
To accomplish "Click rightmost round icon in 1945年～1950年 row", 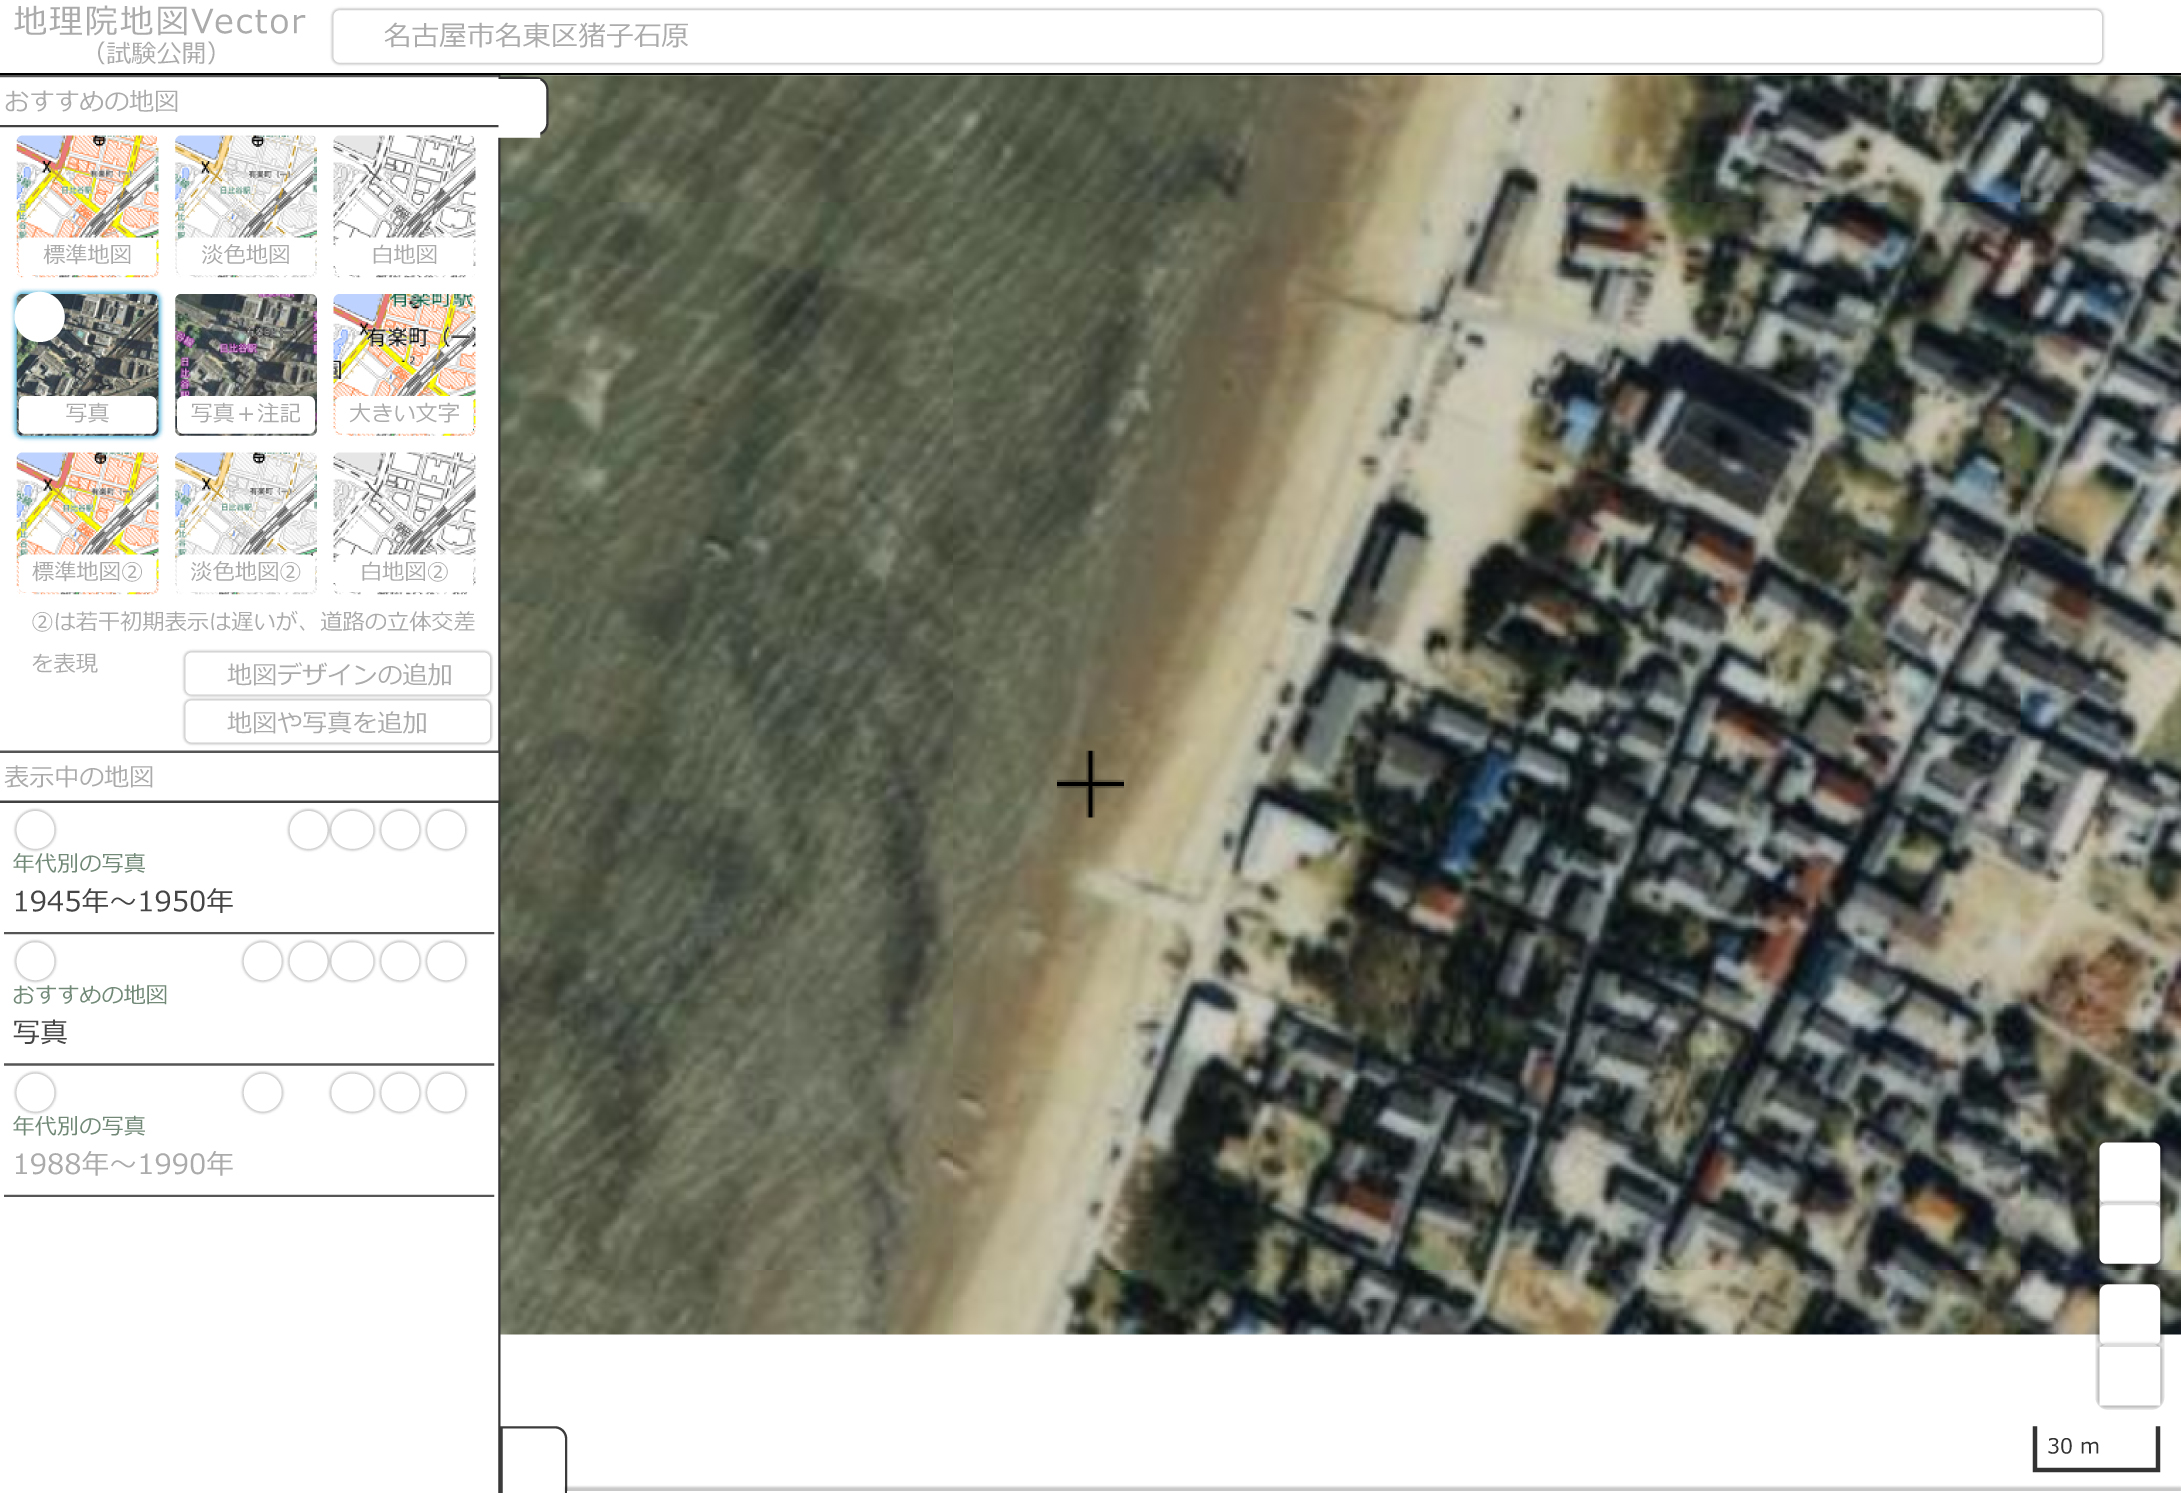I will (x=446, y=830).
